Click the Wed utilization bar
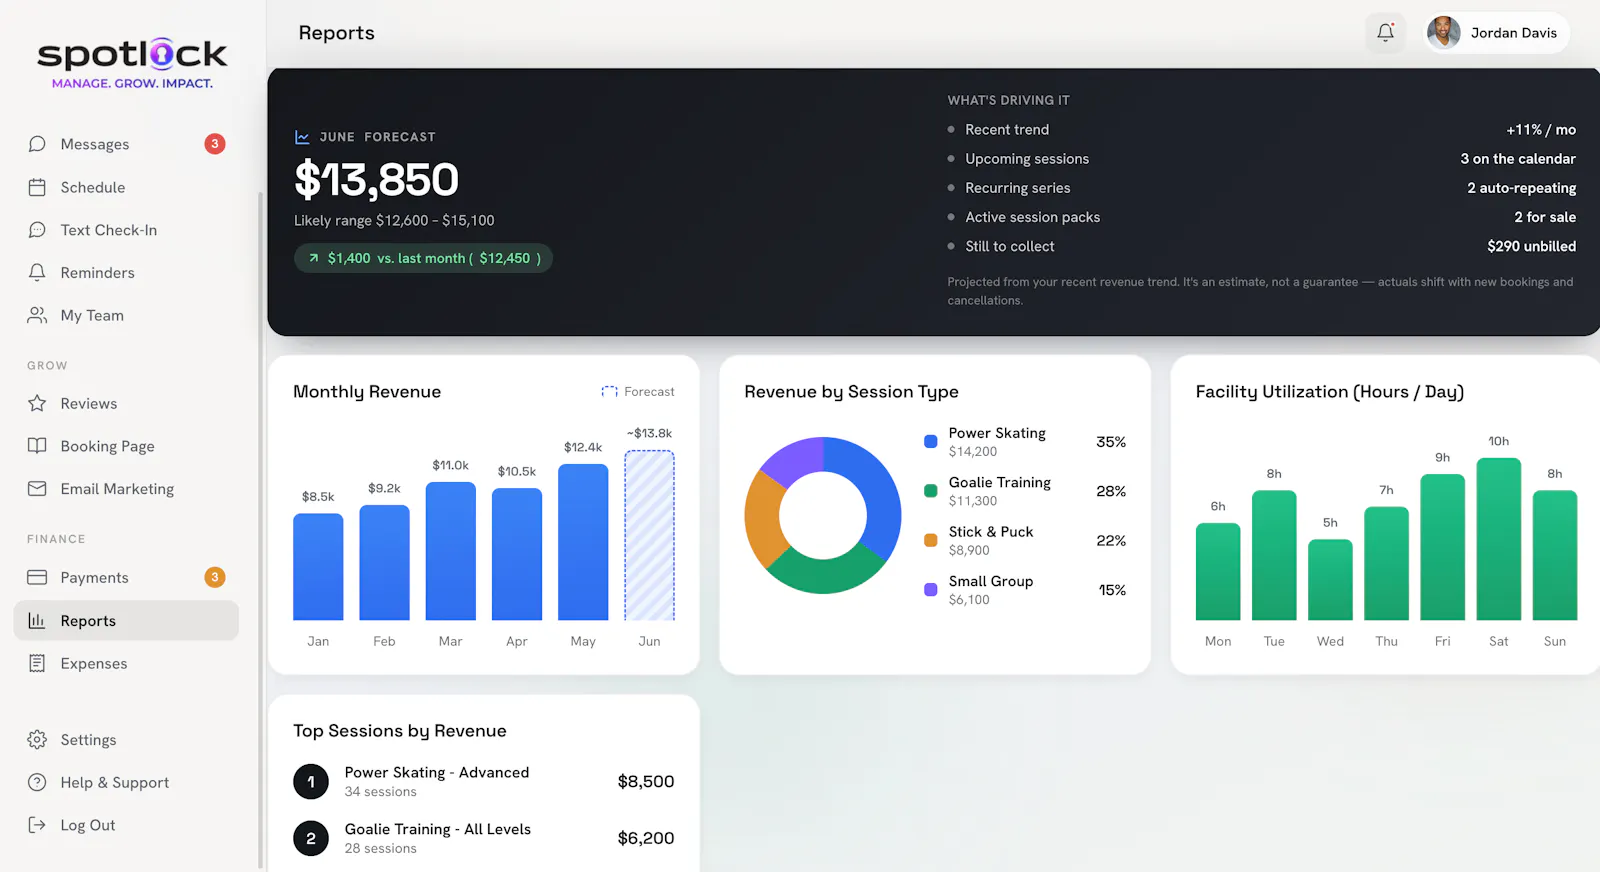Viewport: 1600px width, 872px height. tap(1330, 580)
